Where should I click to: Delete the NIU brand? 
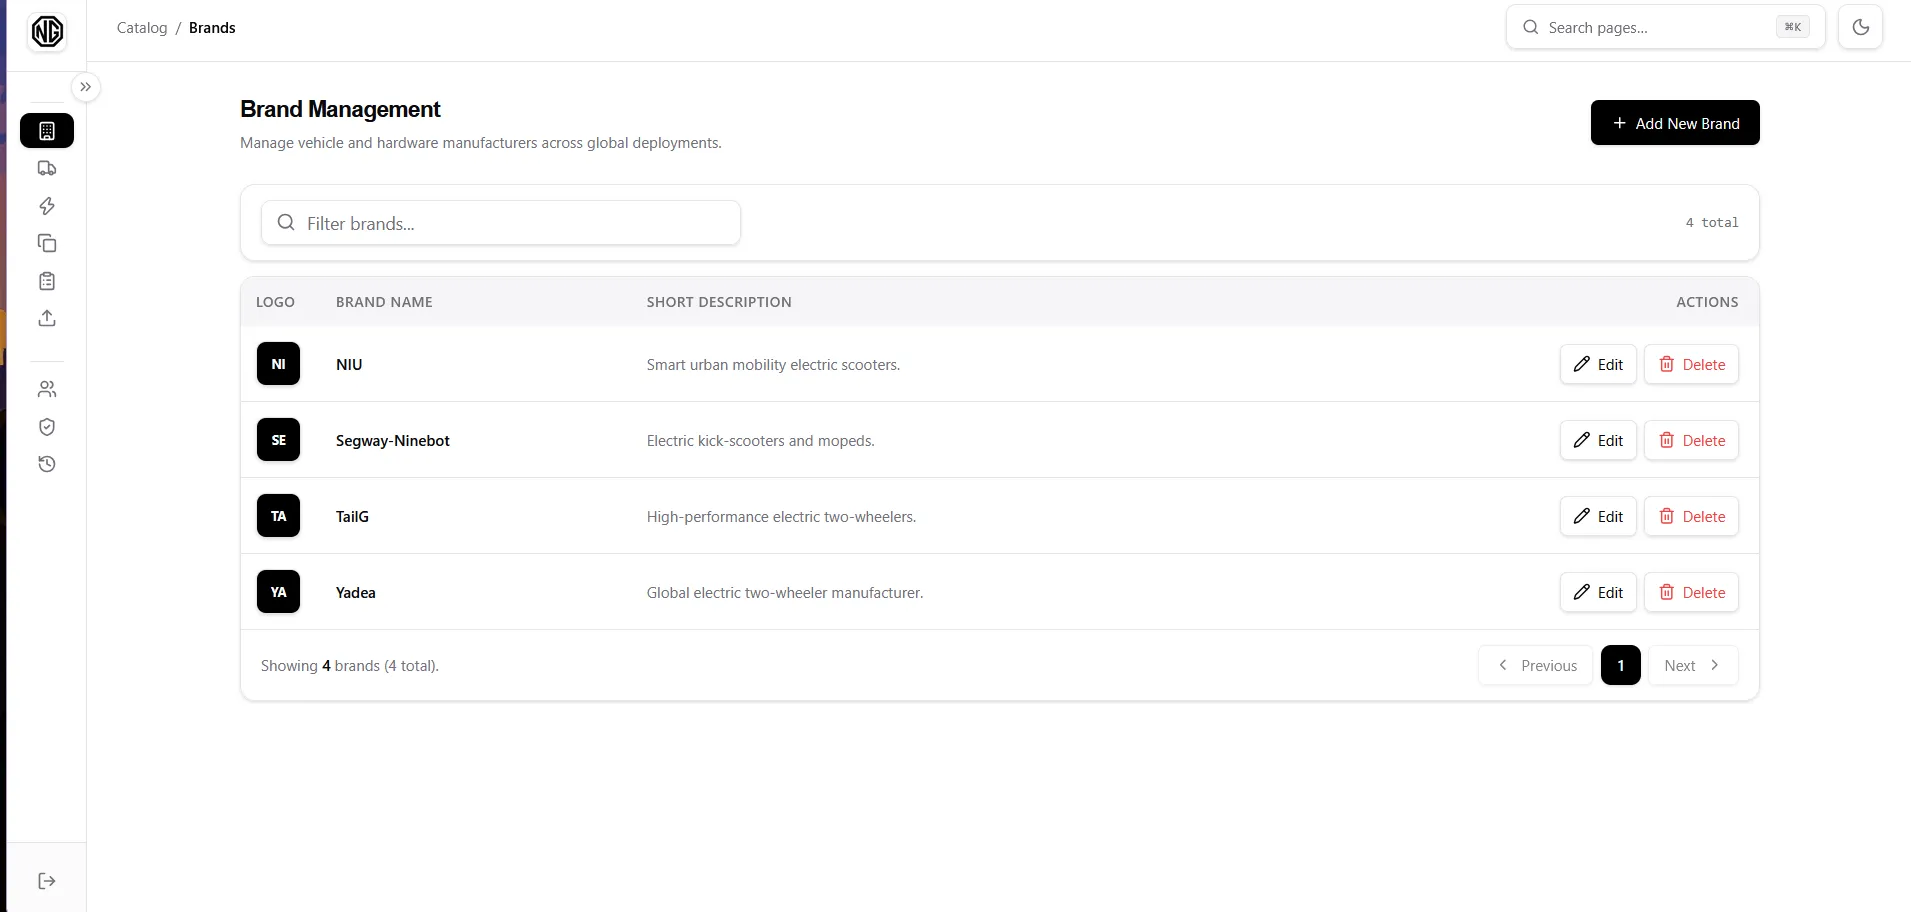tap(1691, 364)
